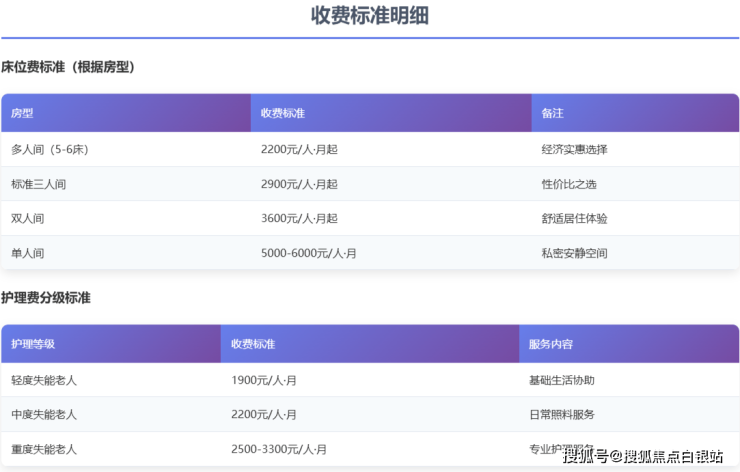
Task: Click the 舒适居住体验 remark cell
Action: [574, 218]
